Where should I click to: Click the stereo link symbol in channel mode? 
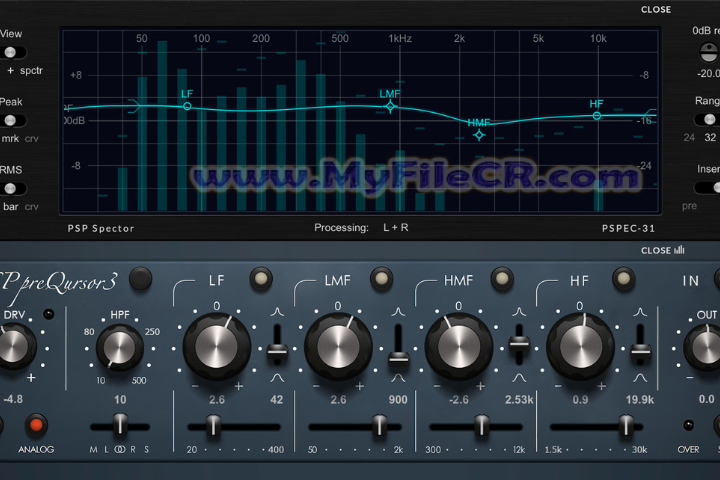(119, 450)
